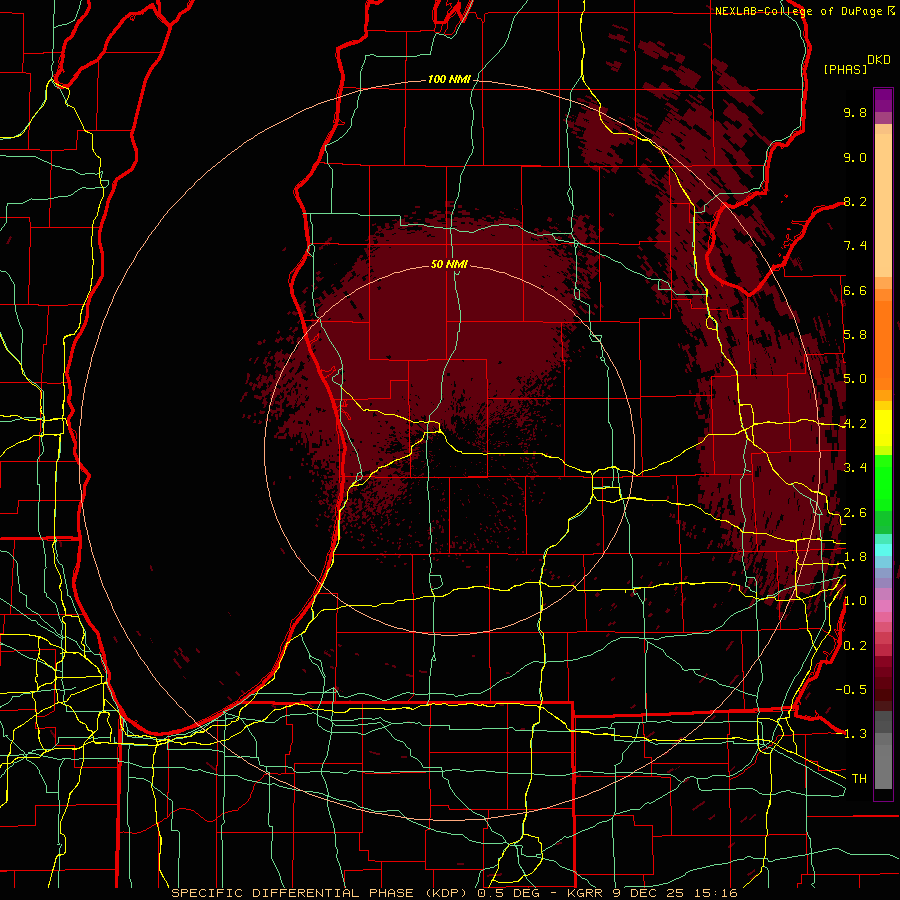Pick the purple top segment of color scale
This screenshot has width=900, height=900.
click(x=883, y=101)
